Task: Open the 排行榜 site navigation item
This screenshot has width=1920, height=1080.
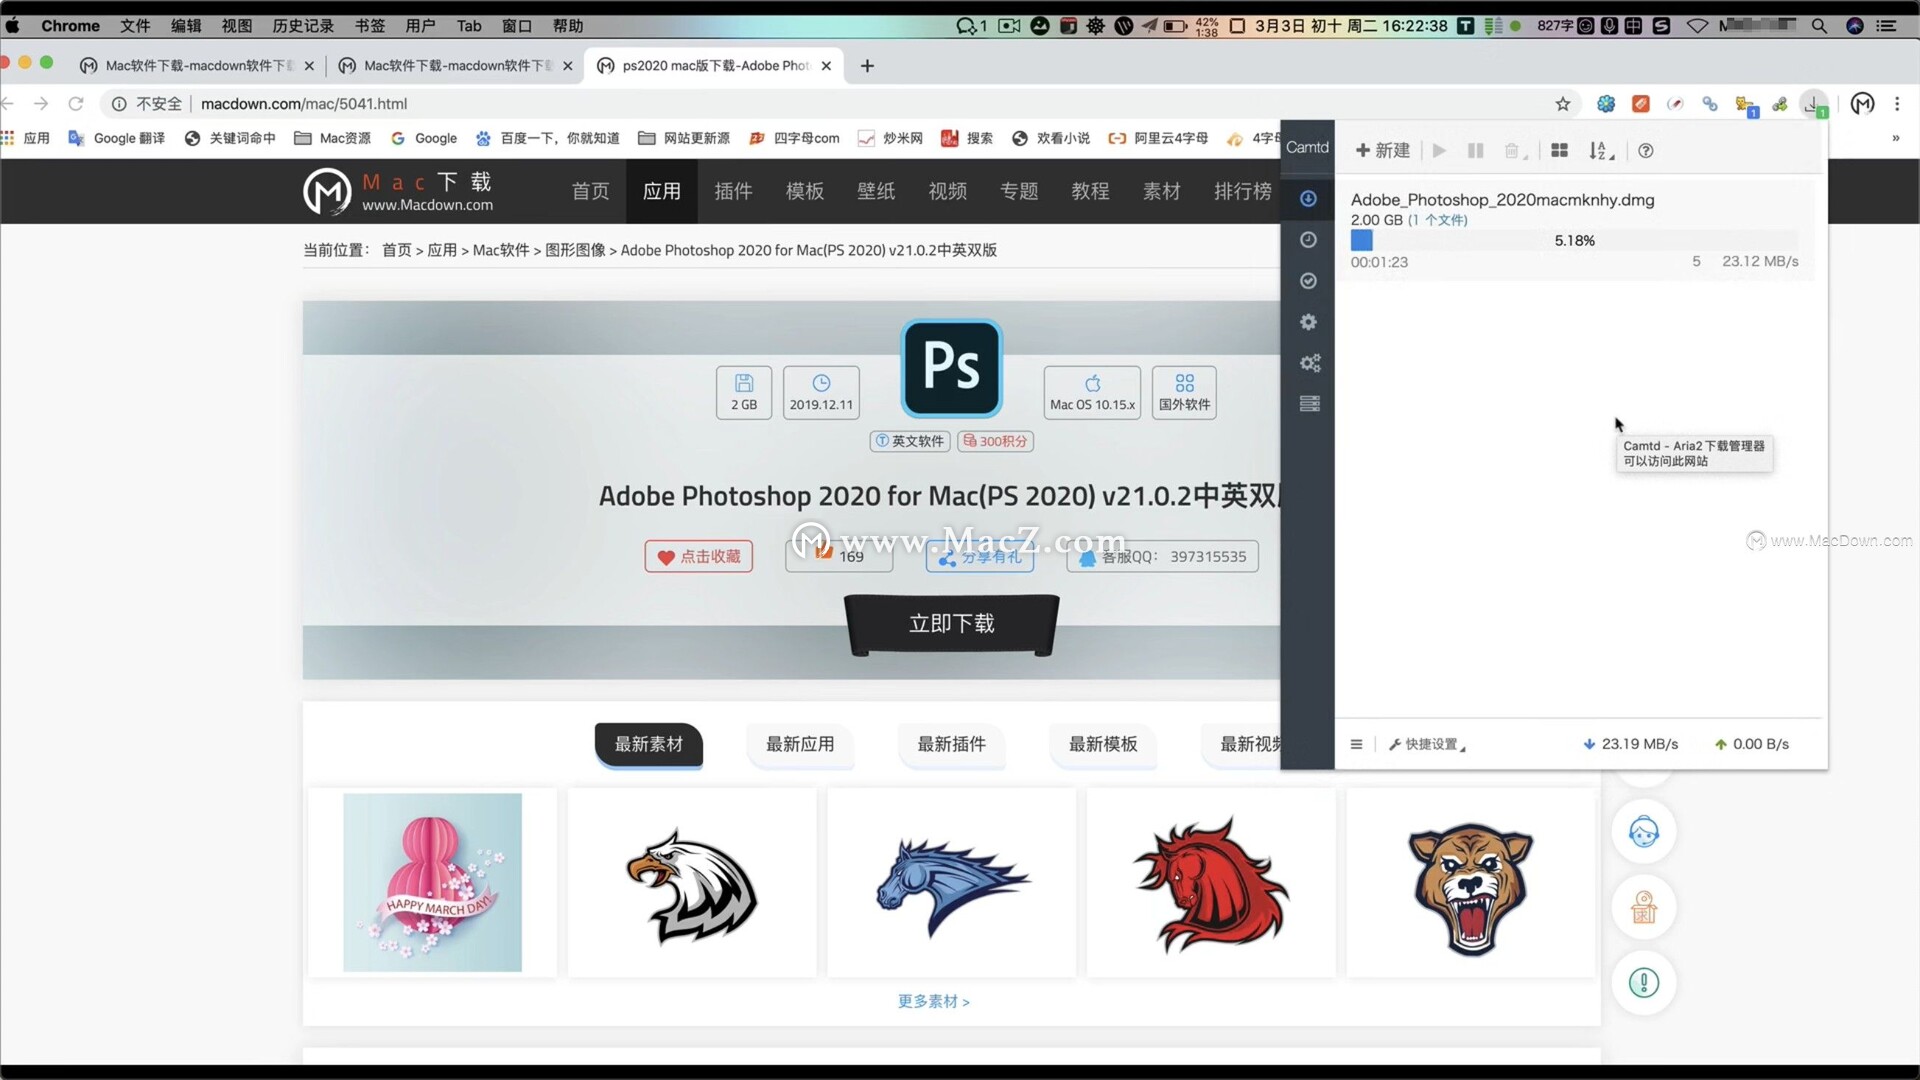Action: (x=1243, y=191)
